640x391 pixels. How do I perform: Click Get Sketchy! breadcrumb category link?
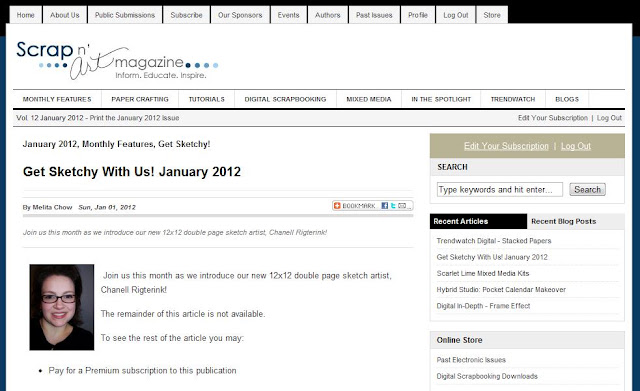184,144
